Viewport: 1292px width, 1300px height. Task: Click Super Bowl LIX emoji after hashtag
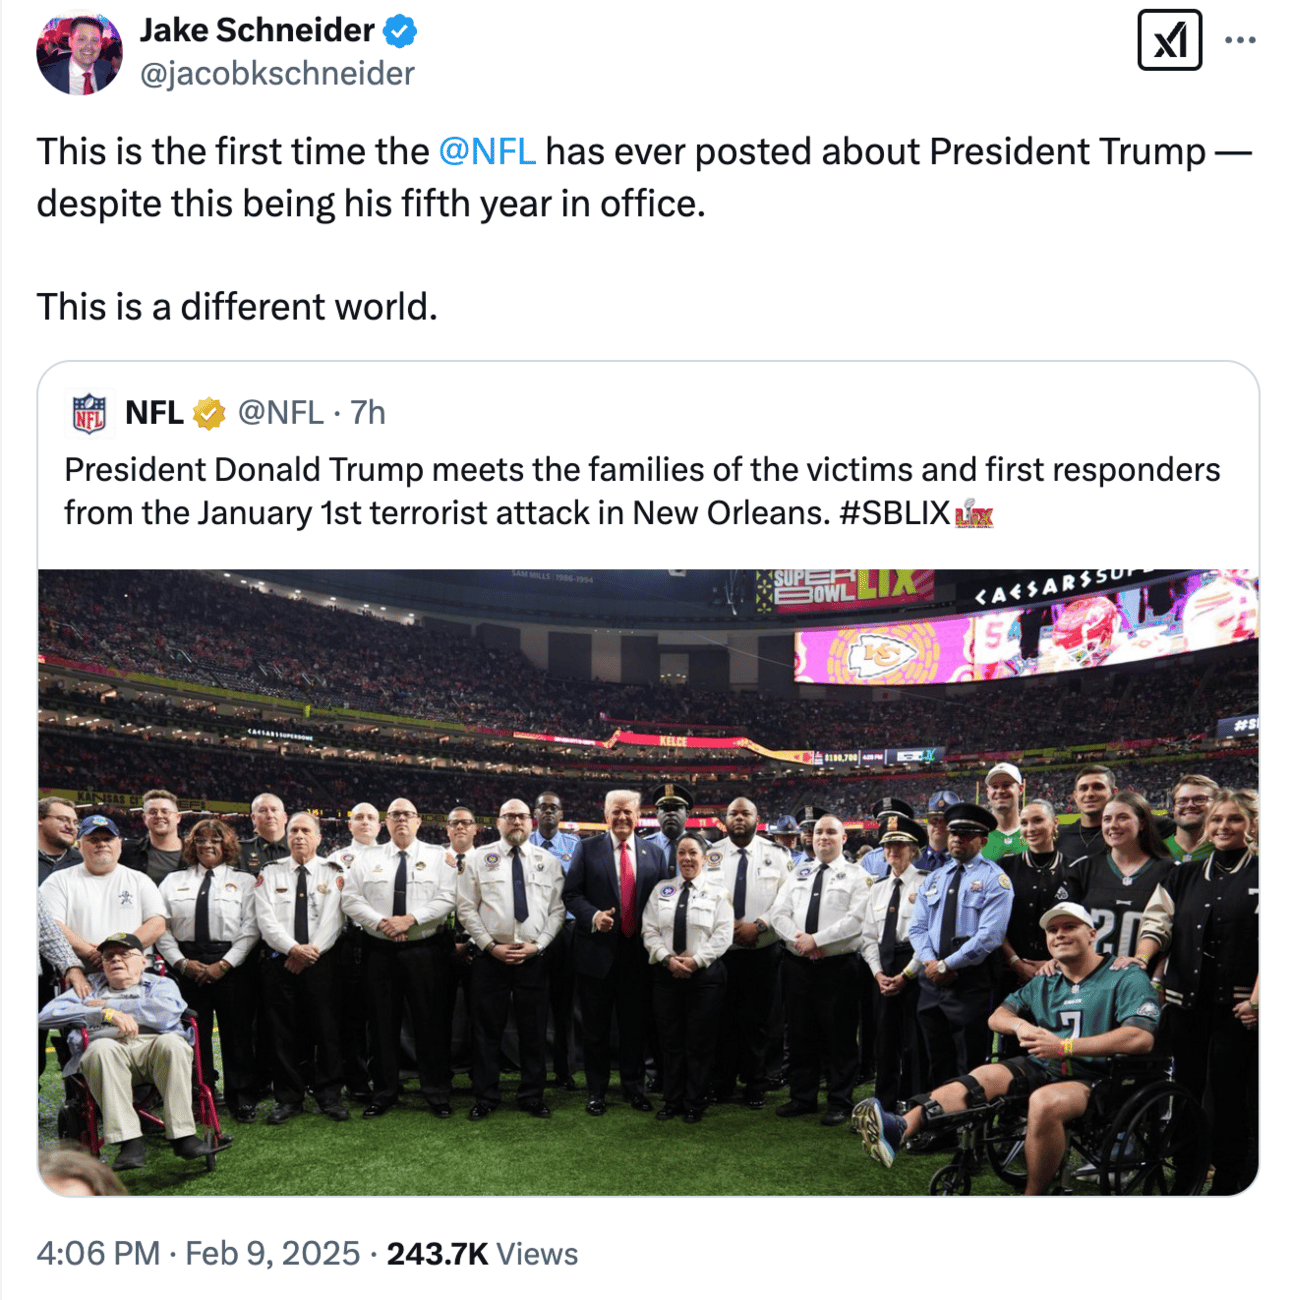[x=974, y=514]
